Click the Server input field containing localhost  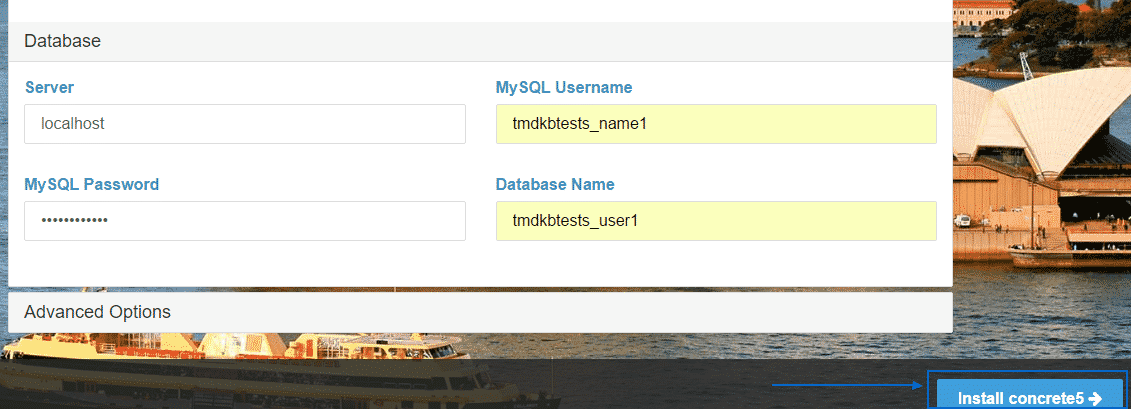coord(244,124)
